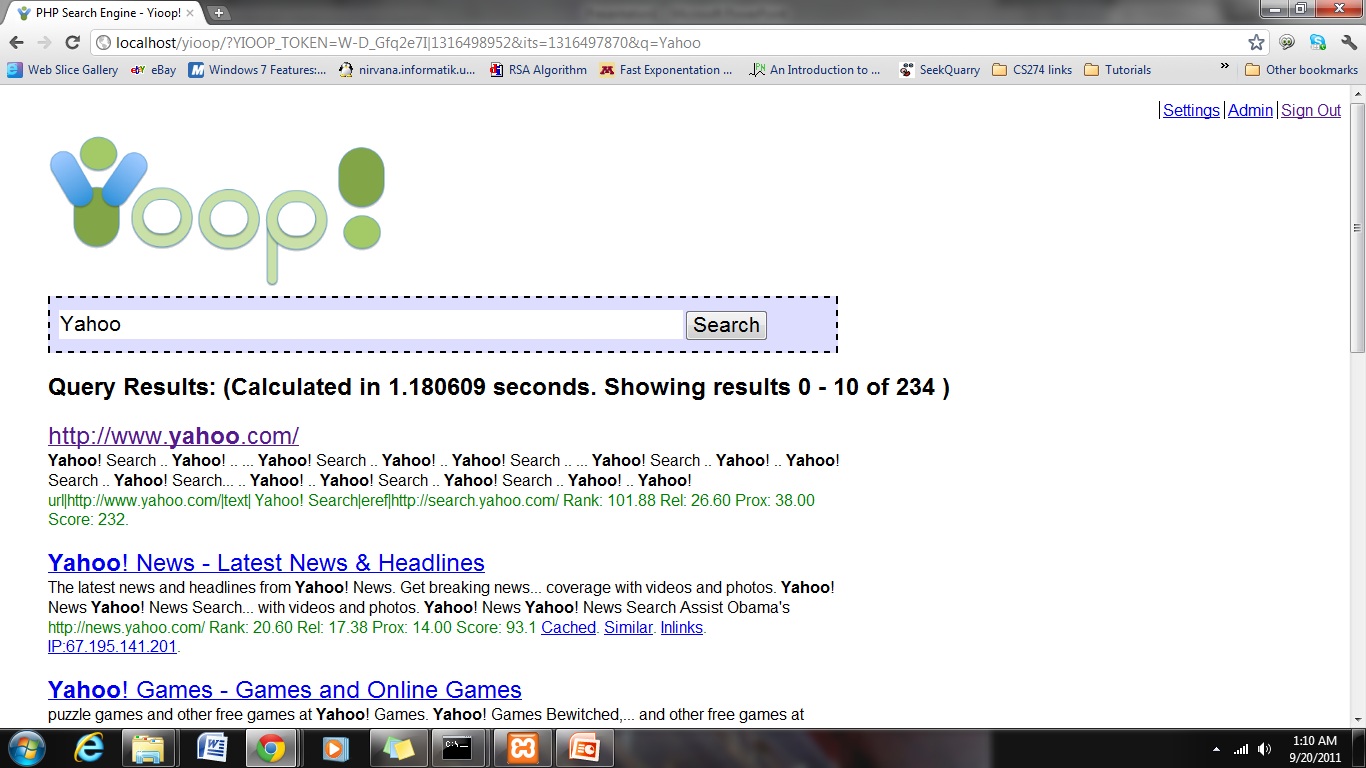This screenshot has height=768, width=1366.
Task: Switch to Command Prompt in taskbar
Action: 459,748
